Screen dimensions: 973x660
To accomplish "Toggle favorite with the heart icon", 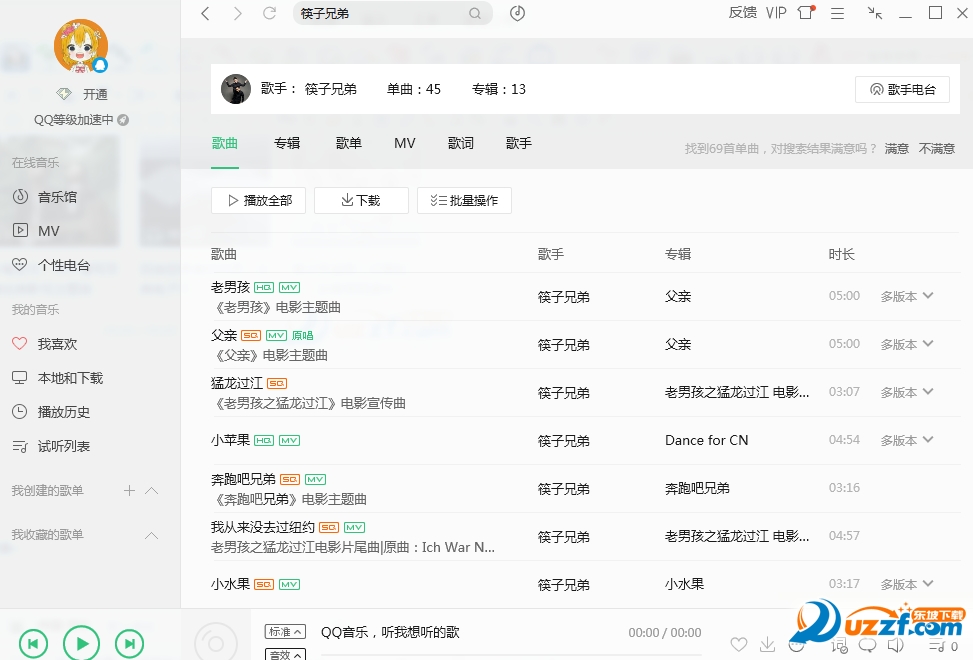I will tap(739, 645).
